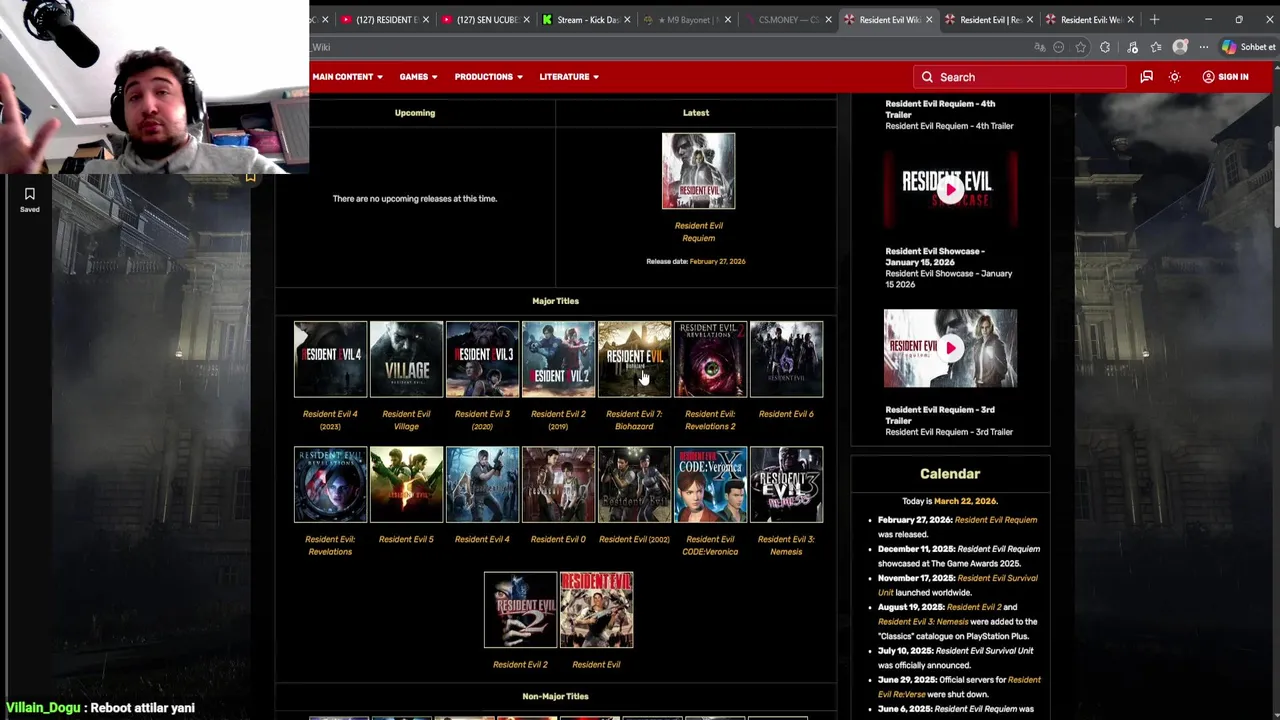Viewport: 1280px width, 720px height.
Task: Open Copilot Sohbet et button
Action: point(1248,47)
